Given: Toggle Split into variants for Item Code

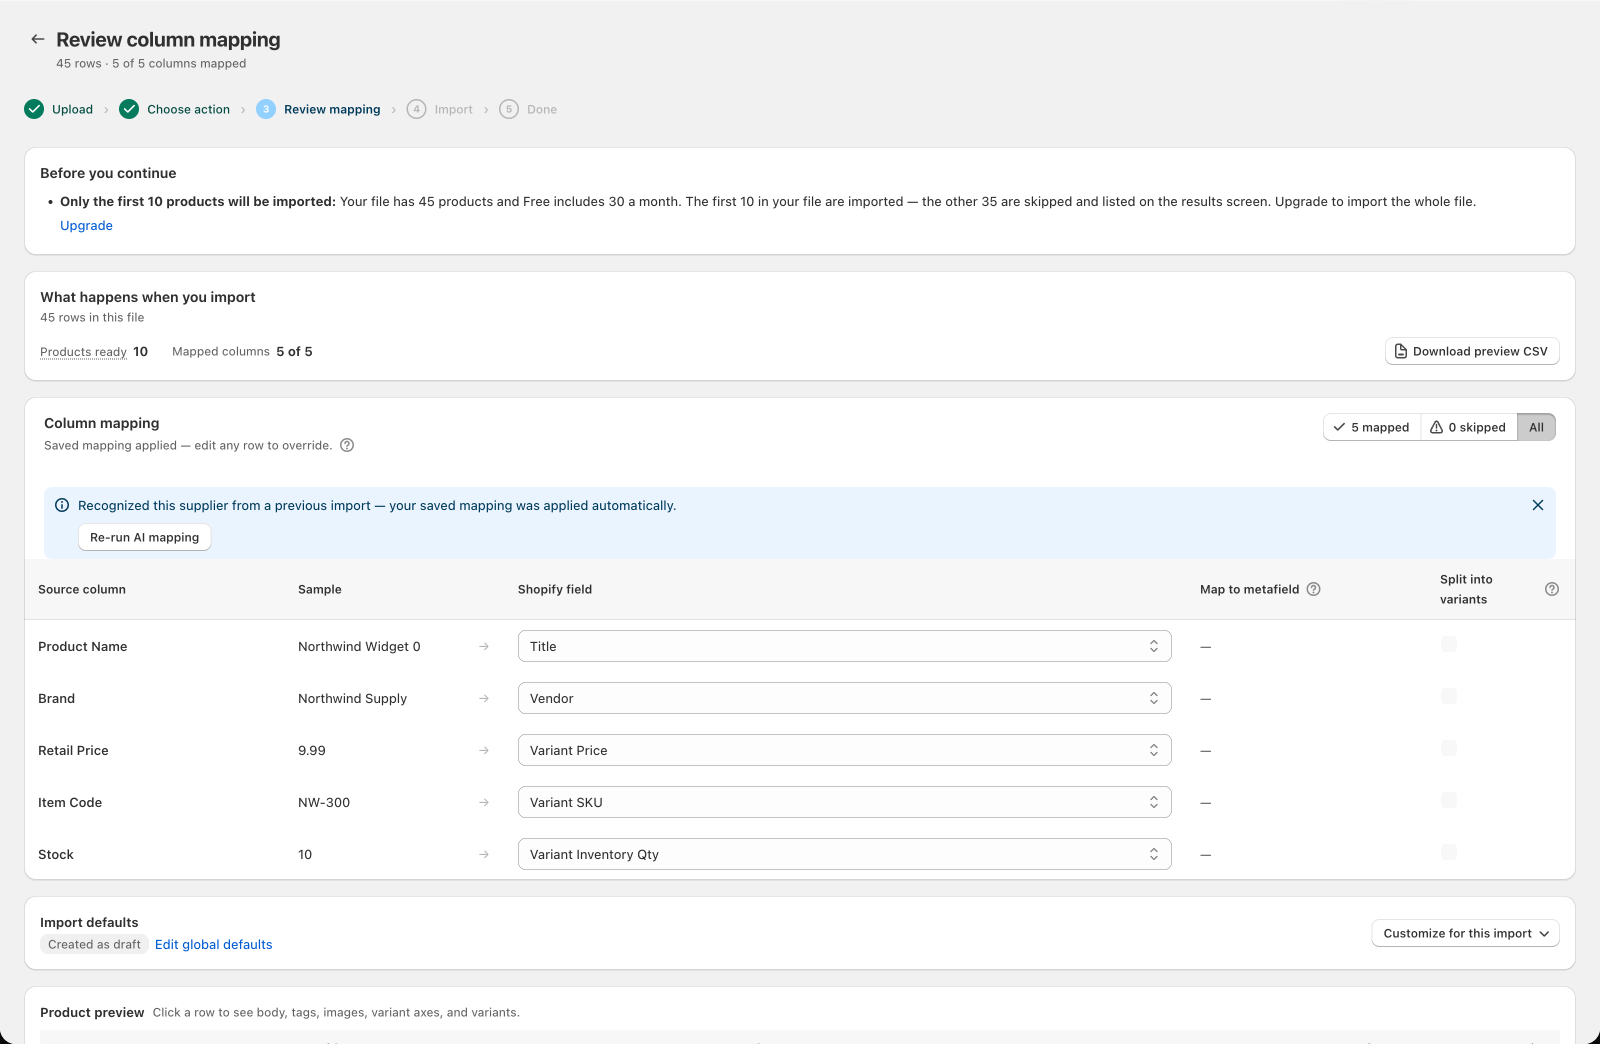Looking at the screenshot, I should pyautogui.click(x=1449, y=800).
